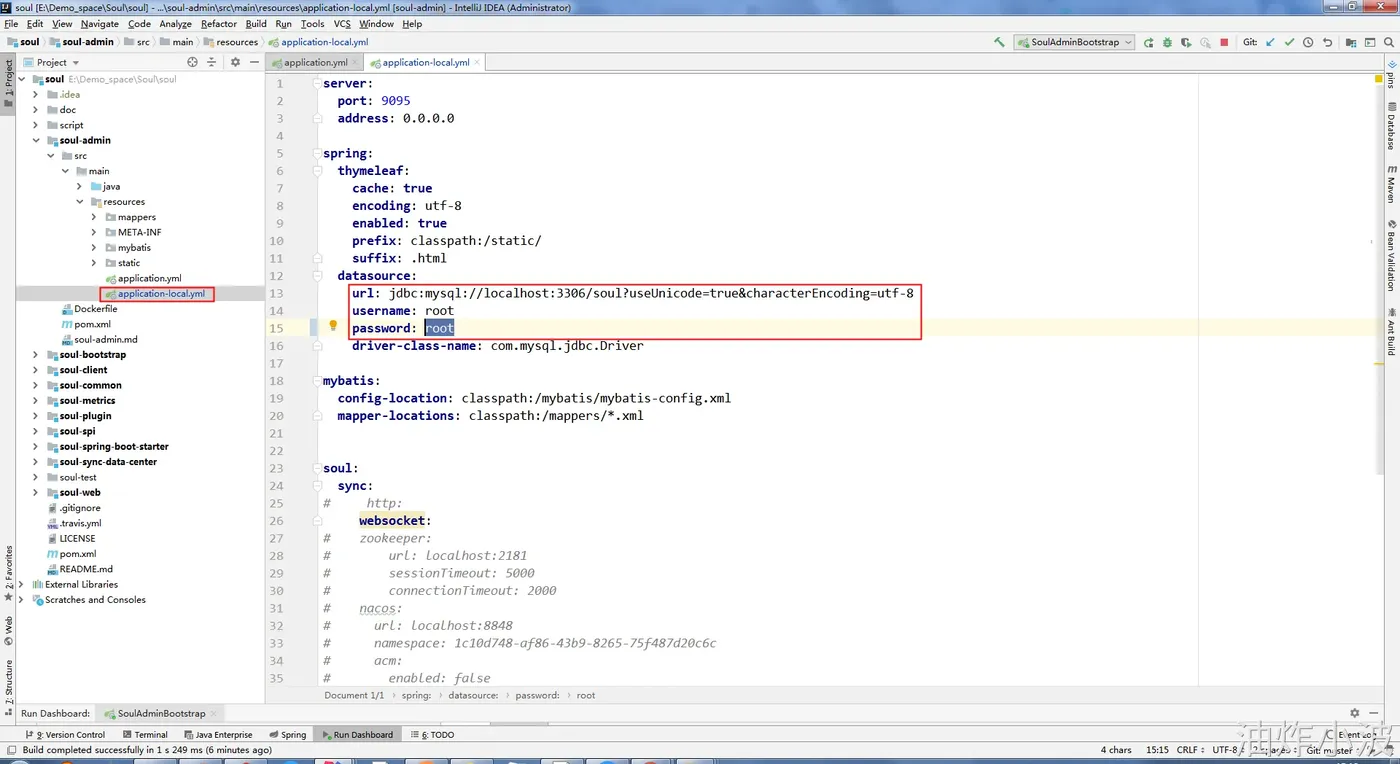
Task: Open the SoulAdminBootstrap run configuration dropdown
Action: [1074, 42]
